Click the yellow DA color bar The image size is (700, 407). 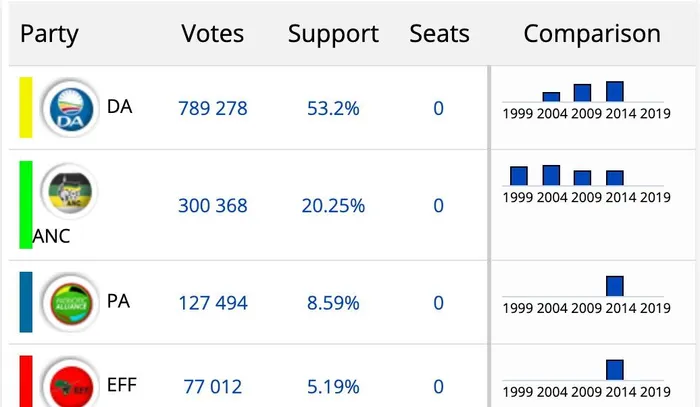[x=26, y=108]
